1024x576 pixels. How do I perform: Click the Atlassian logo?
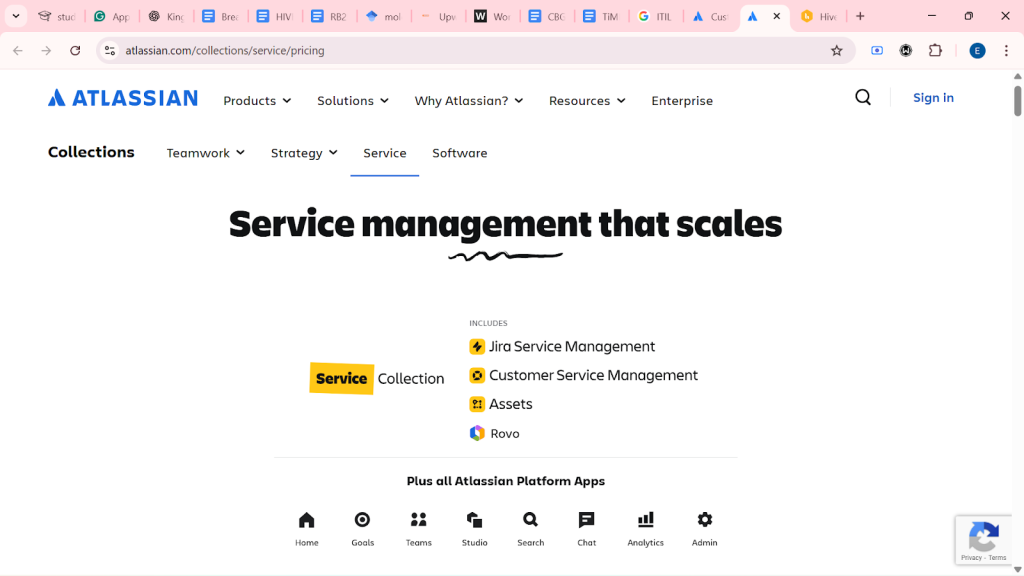coord(123,98)
